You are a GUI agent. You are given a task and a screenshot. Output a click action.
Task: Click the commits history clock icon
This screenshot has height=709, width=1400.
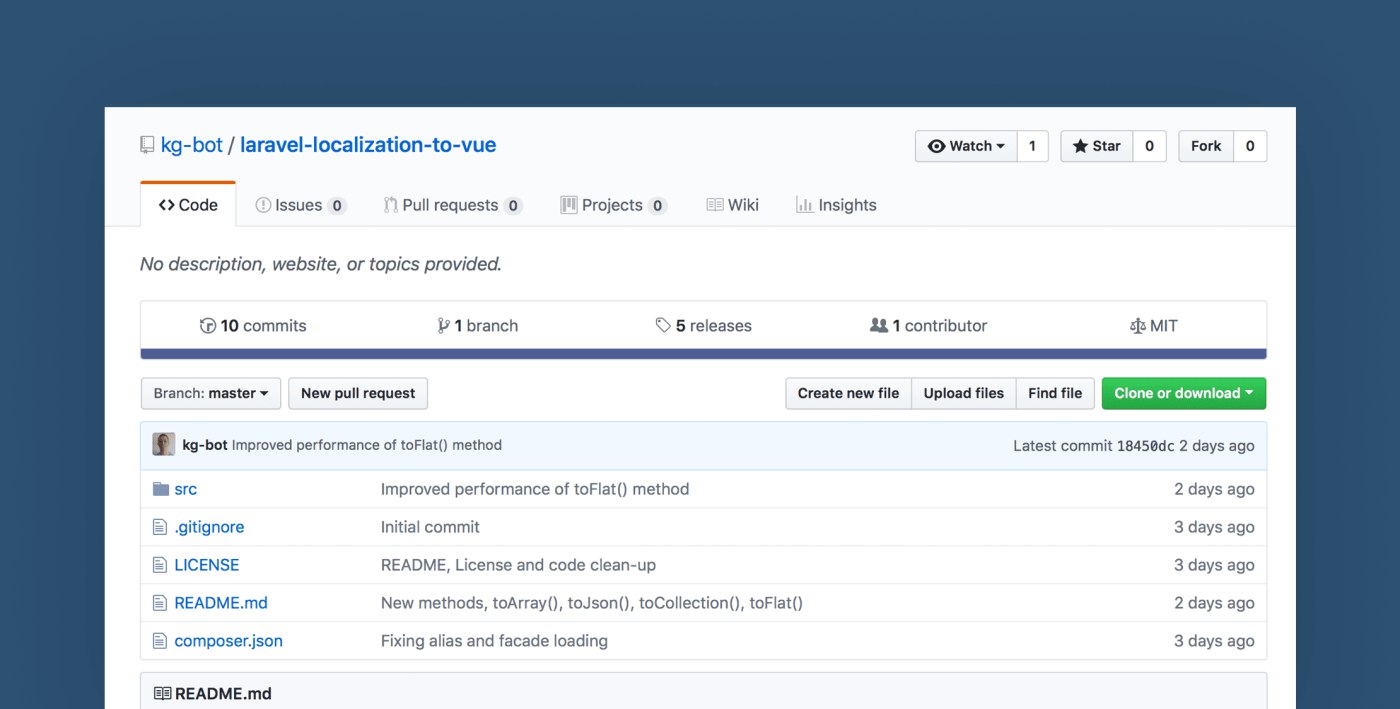pyautogui.click(x=208, y=326)
